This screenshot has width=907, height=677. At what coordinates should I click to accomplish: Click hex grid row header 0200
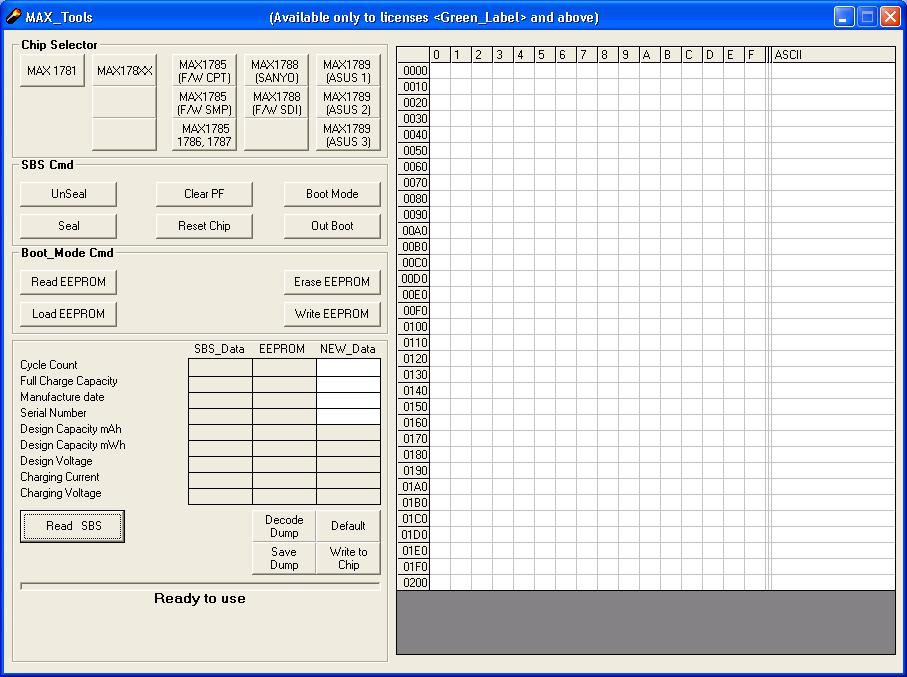tap(414, 583)
